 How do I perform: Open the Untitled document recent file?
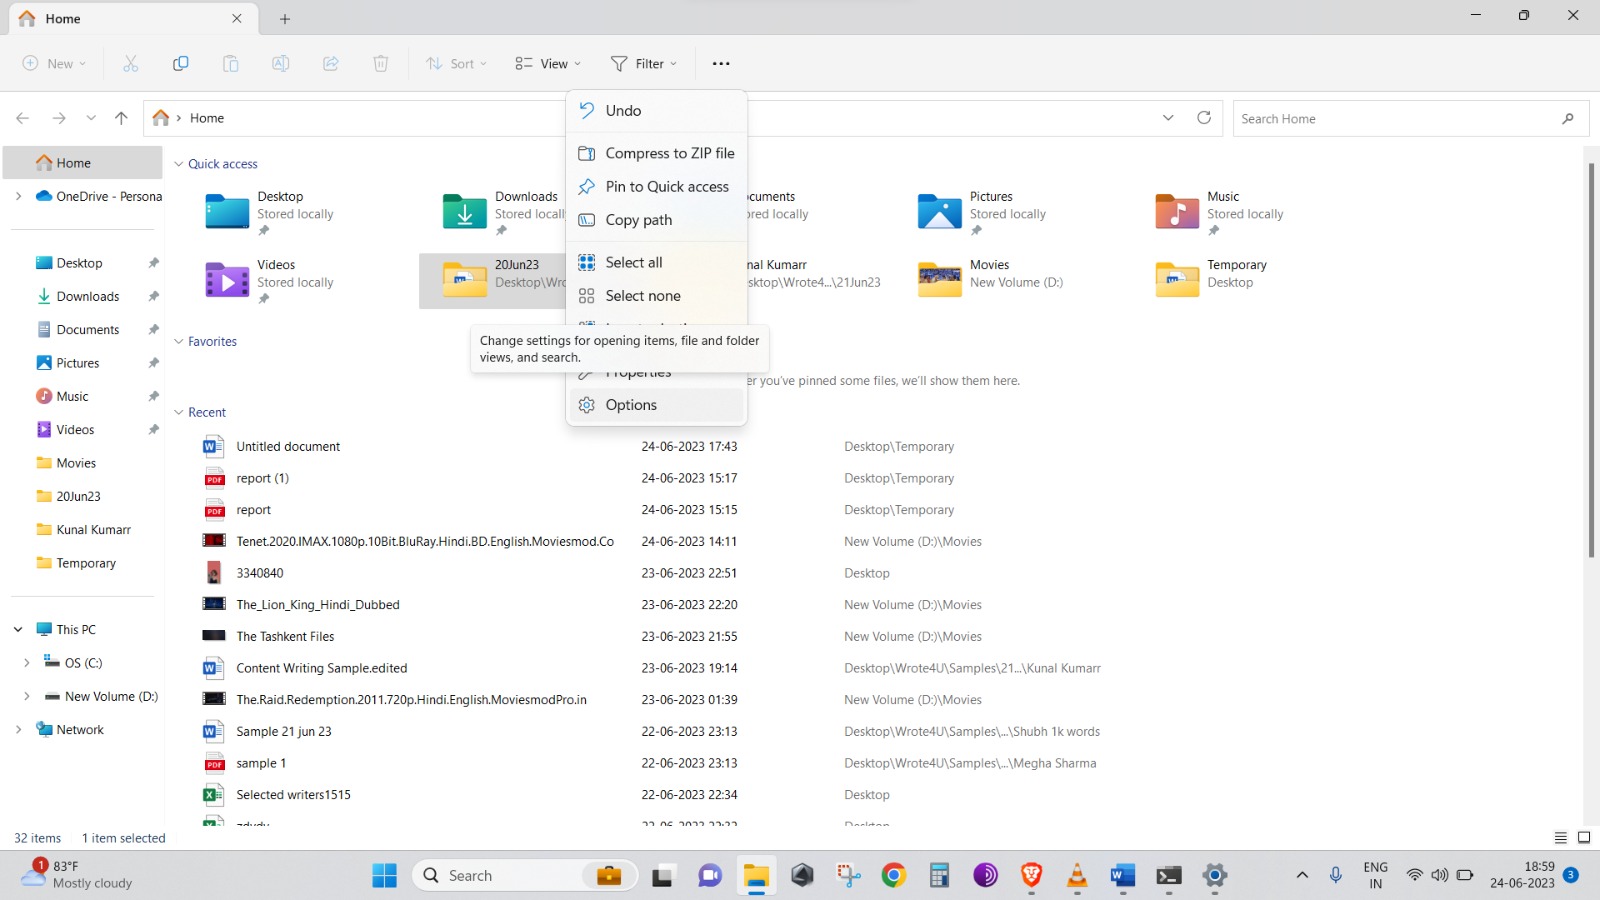pyautogui.click(x=288, y=447)
